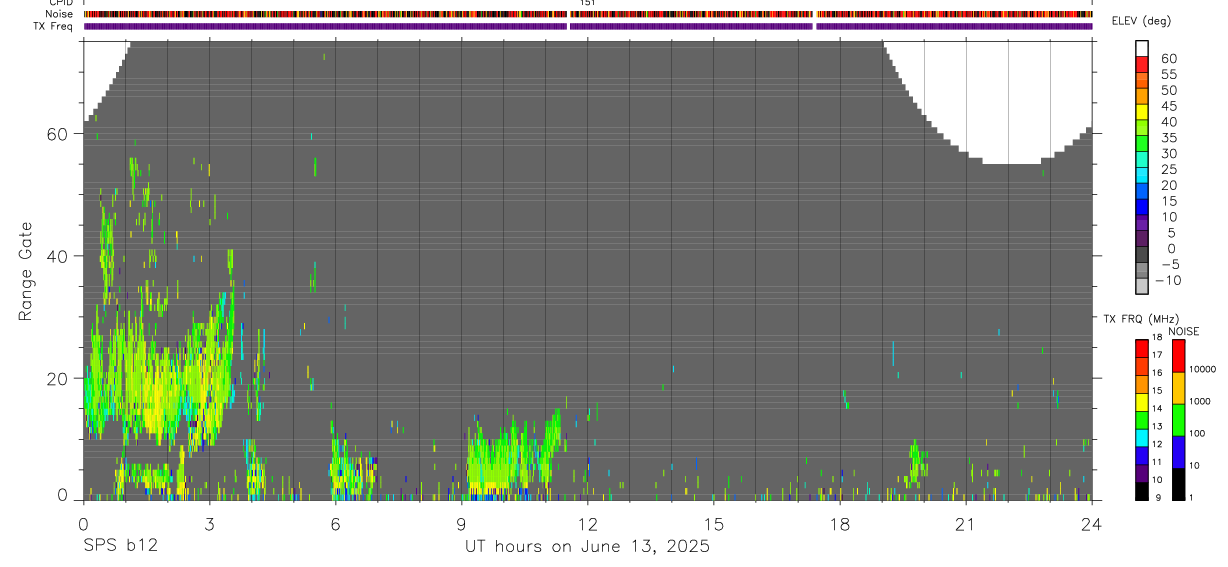Click the purple TX Freq strip above the plot
The width and height of the screenshot is (1228, 567).
pos(588,26)
